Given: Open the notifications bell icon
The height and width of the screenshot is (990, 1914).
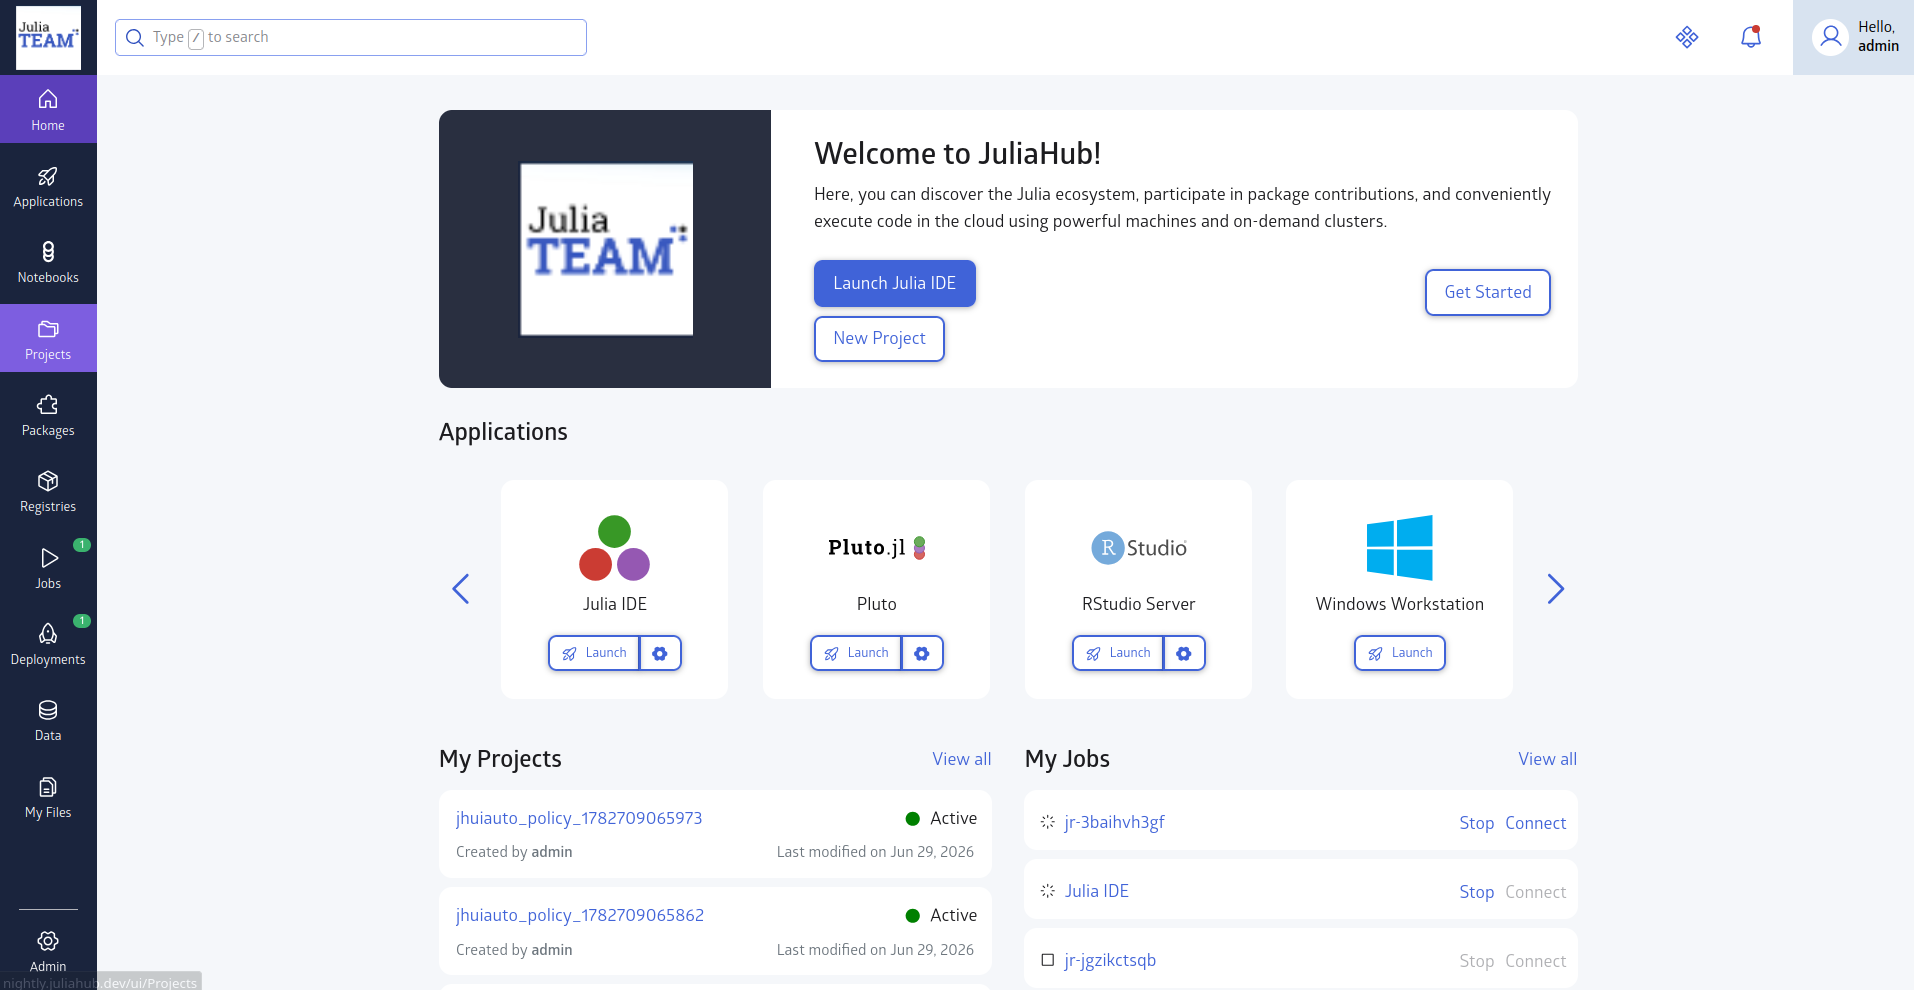Looking at the screenshot, I should click(x=1750, y=37).
